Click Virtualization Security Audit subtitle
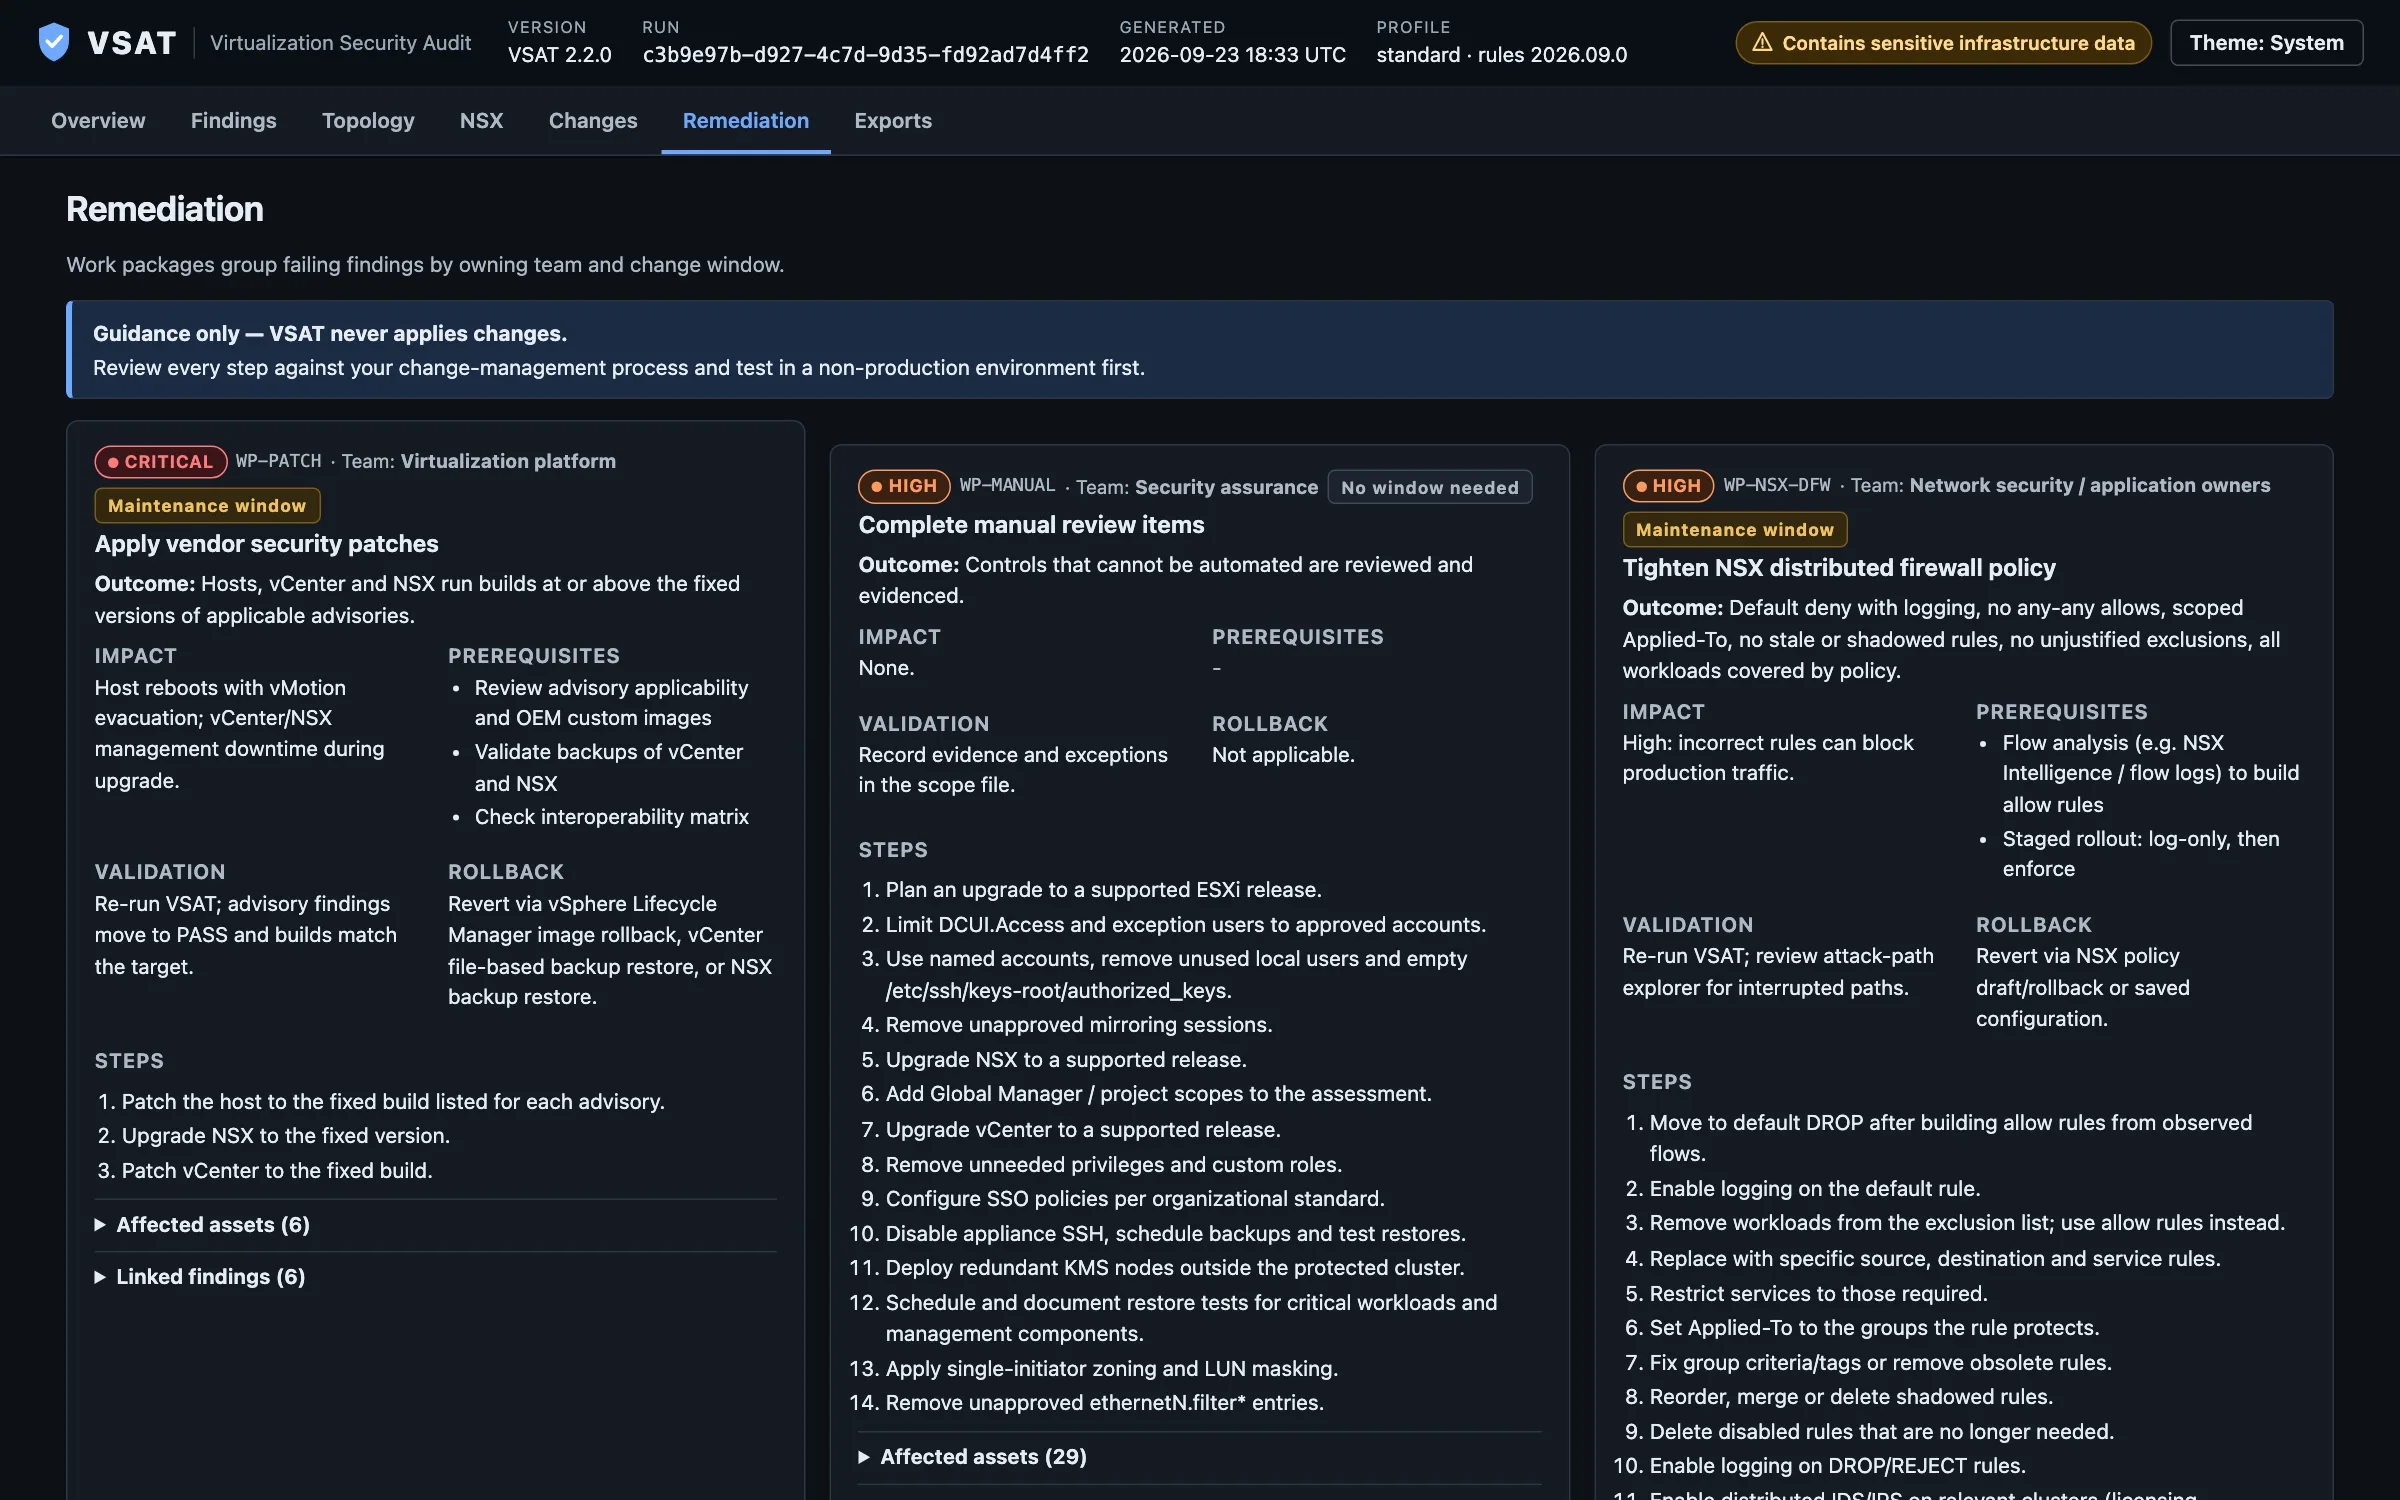Screen dimensions: 2400x1500 tap(340, 43)
